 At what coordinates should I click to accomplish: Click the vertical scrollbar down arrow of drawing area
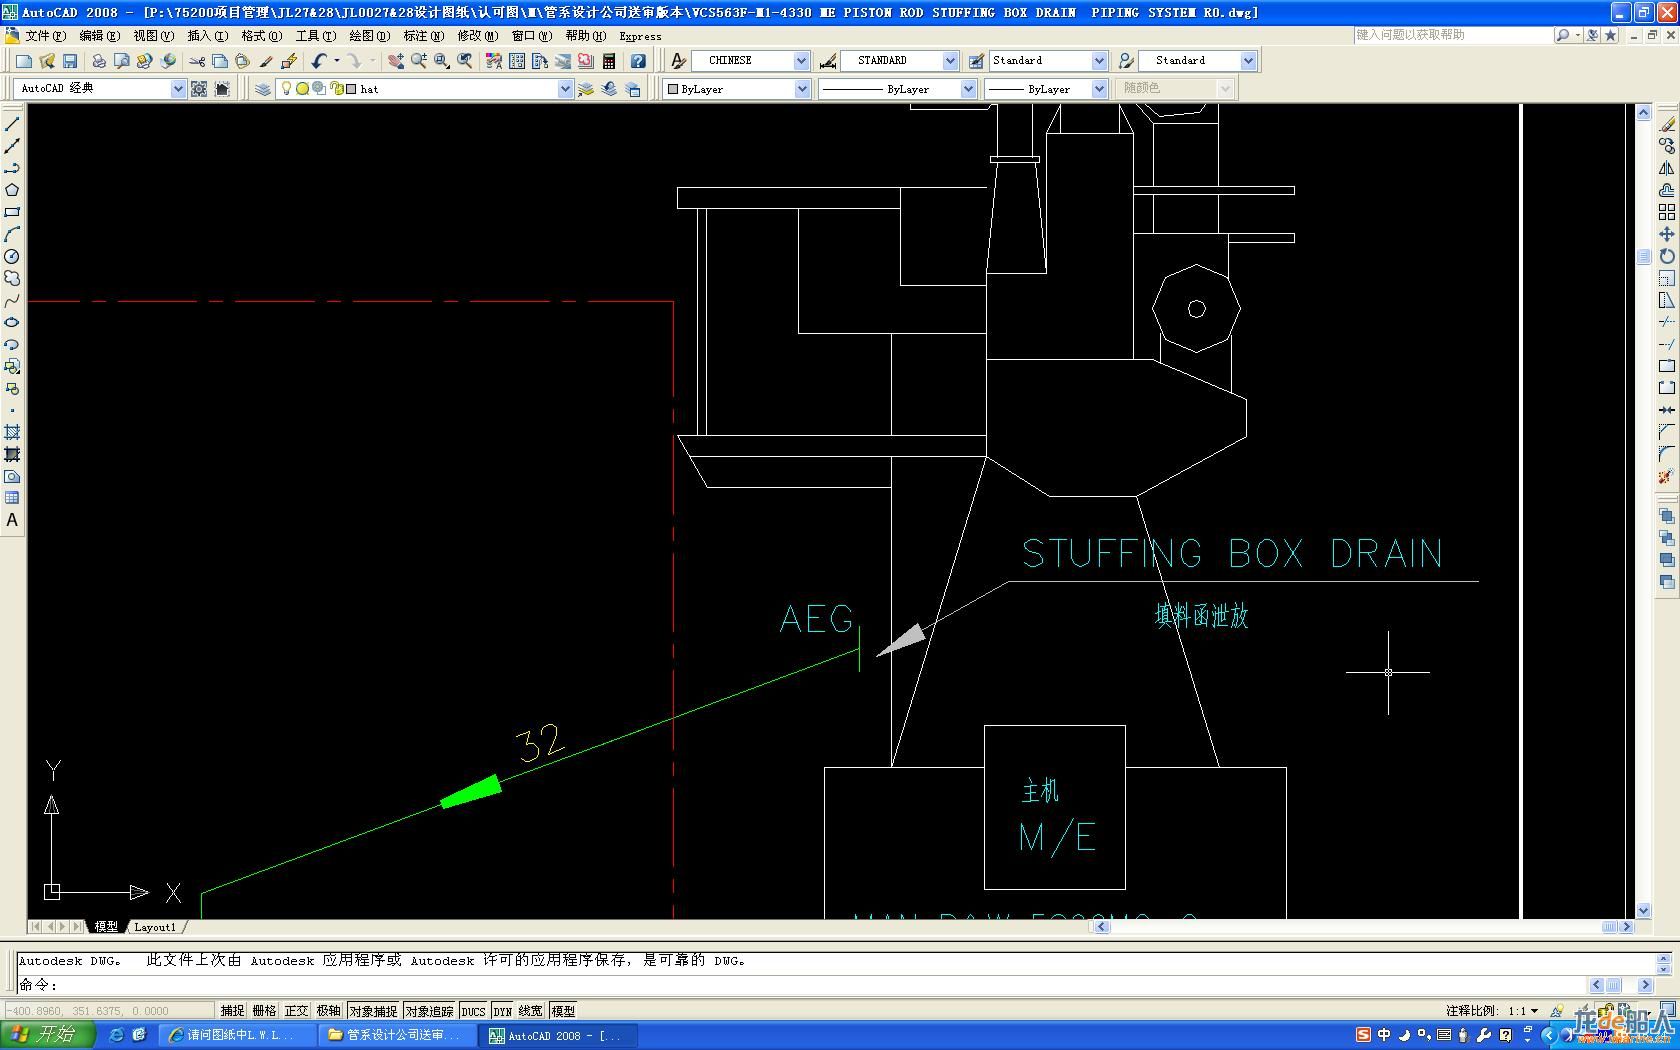(x=1643, y=911)
